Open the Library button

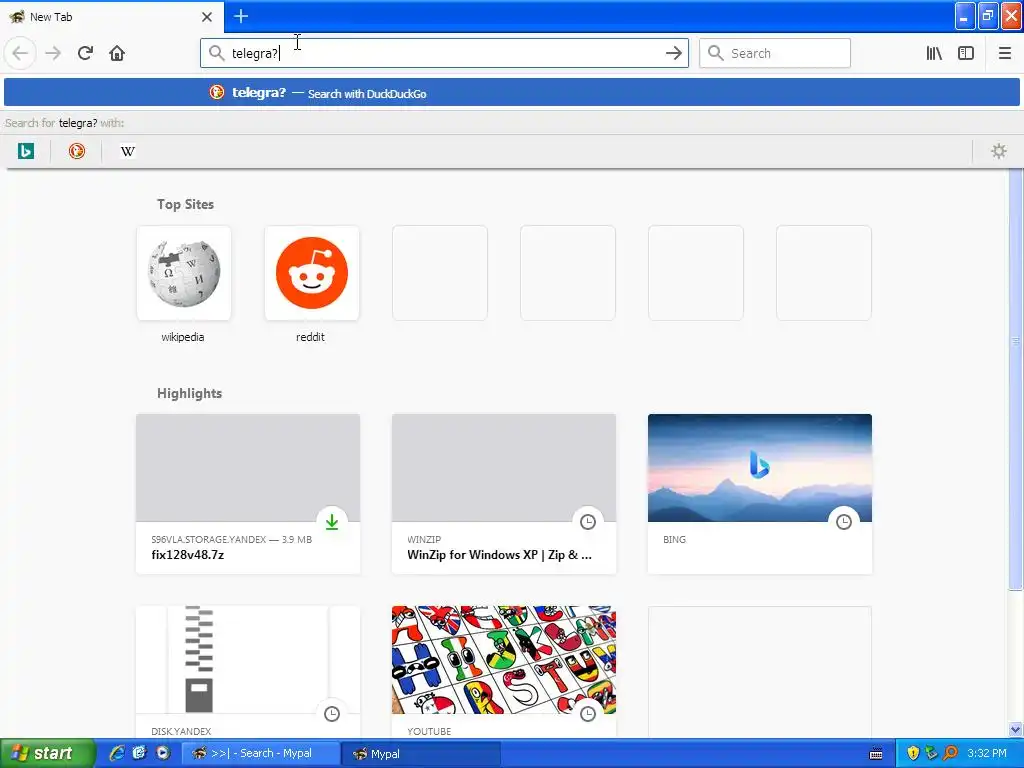pyautogui.click(x=934, y=53)
